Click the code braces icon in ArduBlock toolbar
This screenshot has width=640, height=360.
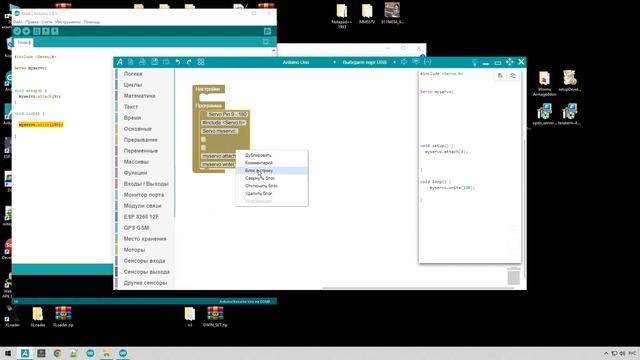[427, 62]
